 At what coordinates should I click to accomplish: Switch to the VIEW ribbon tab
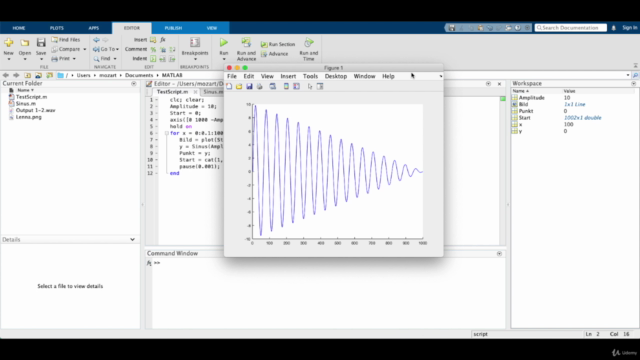(x=212, y=28)
